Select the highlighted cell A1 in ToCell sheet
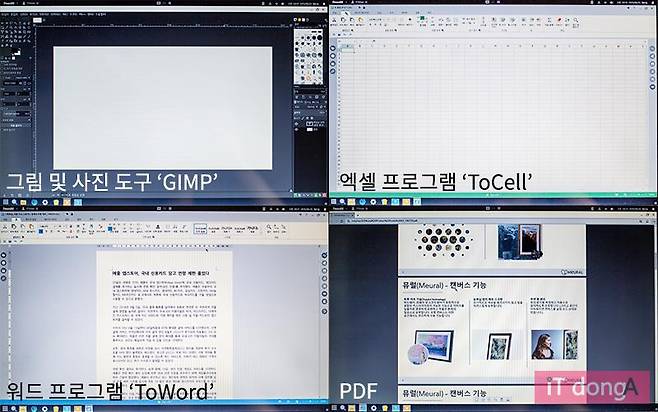Viewport: 658px width, 412px height. coord(348,50)
